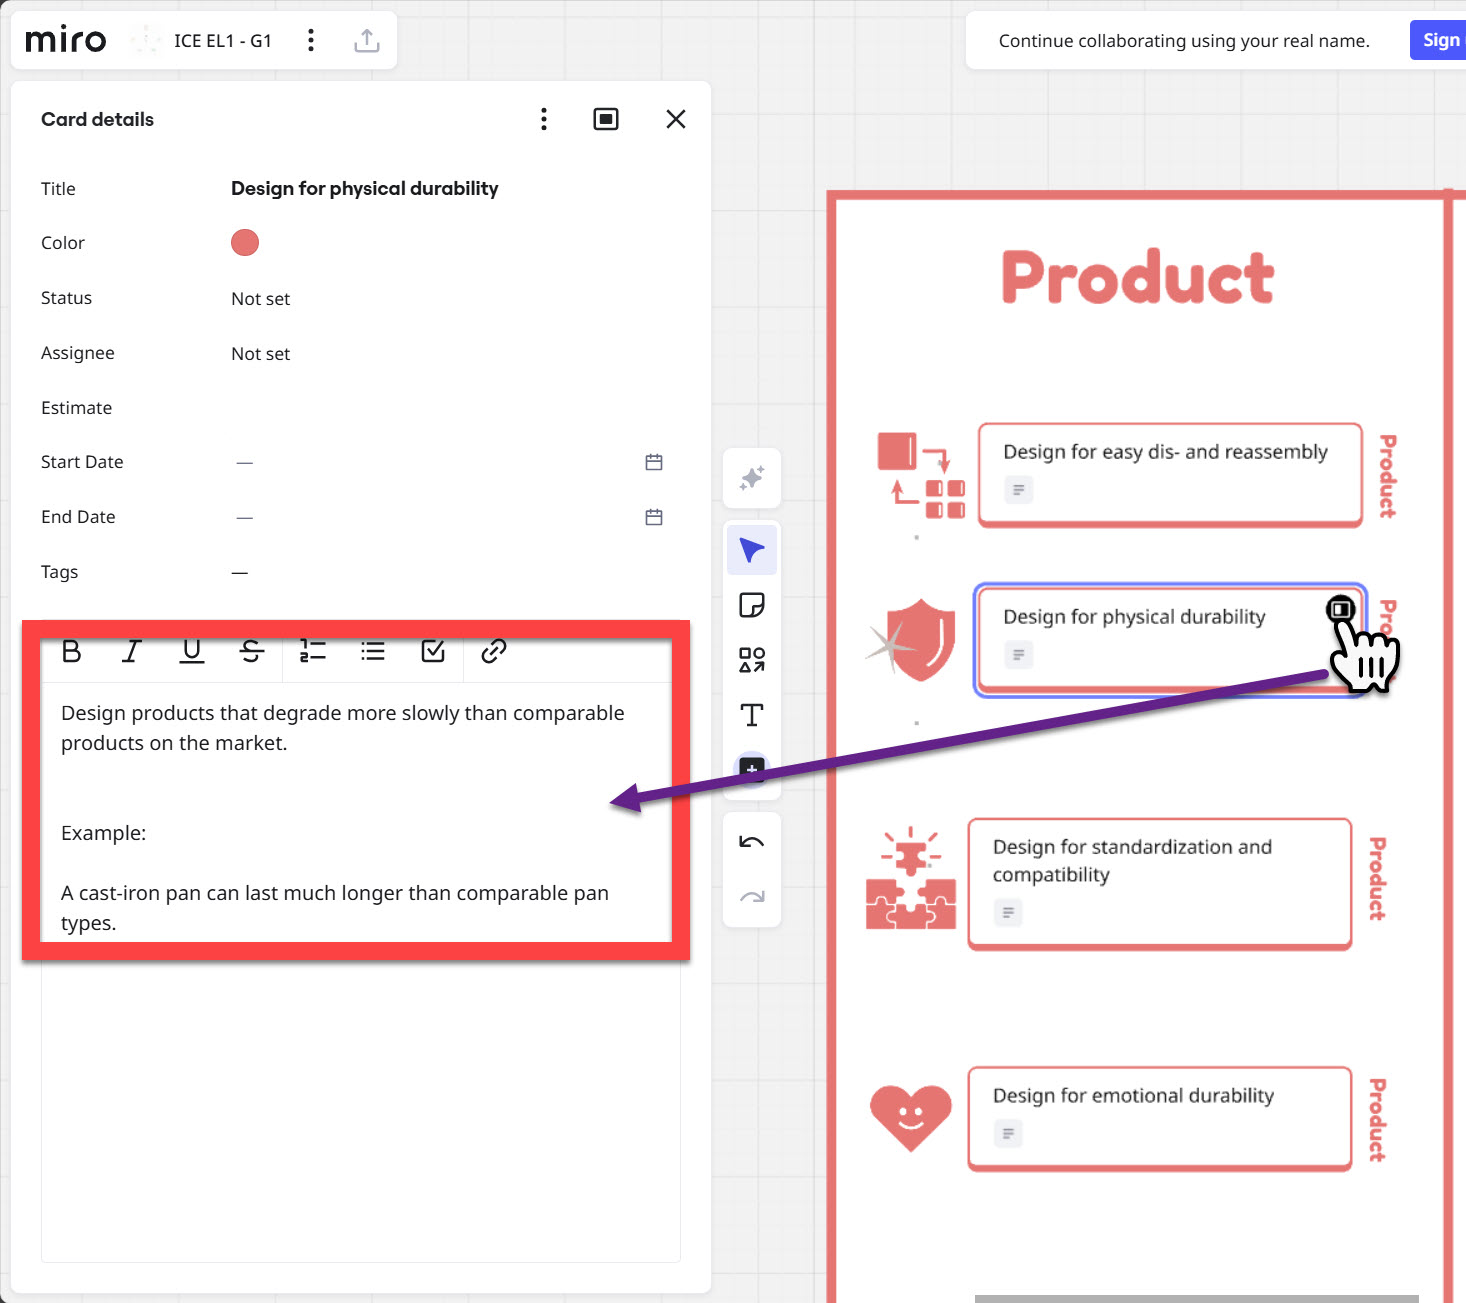
Task: Insert a checkbox list item
Action: click(x=433, y=652)
